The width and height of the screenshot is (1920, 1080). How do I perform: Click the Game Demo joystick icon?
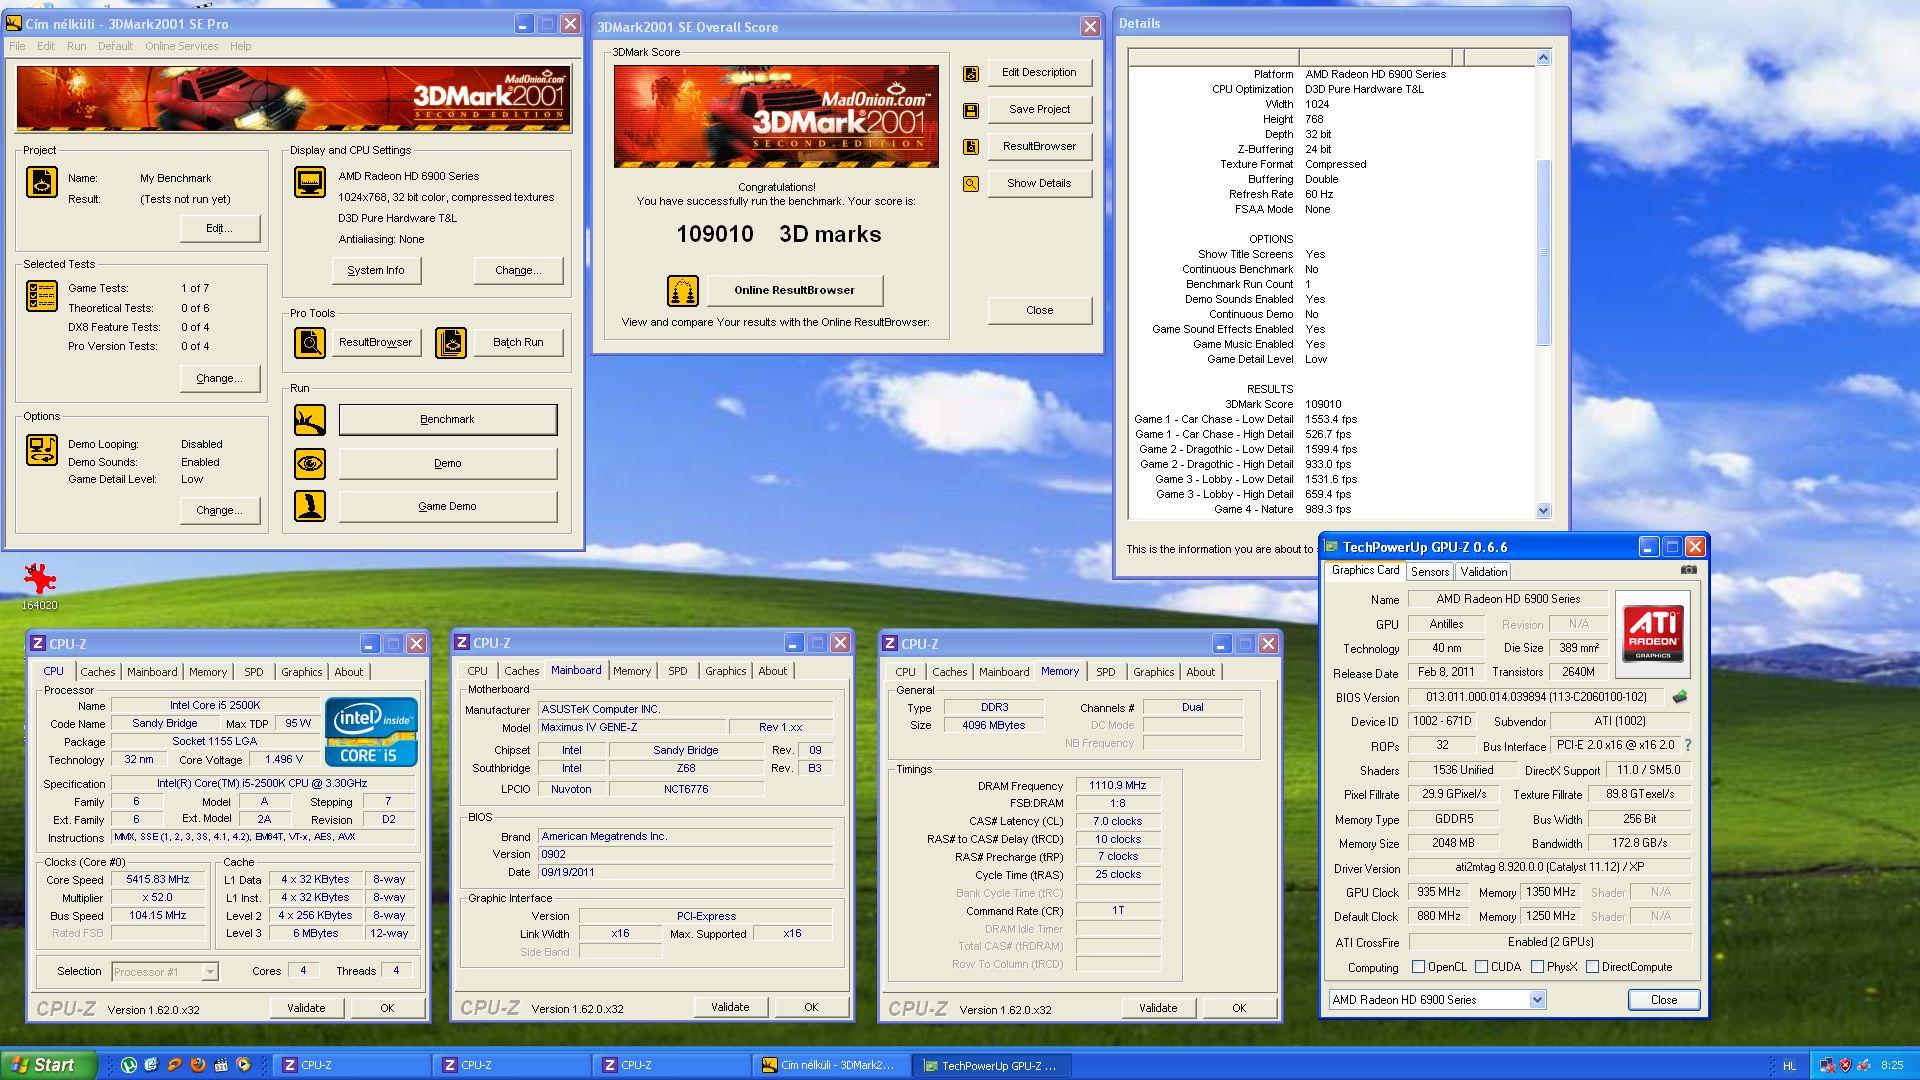click(x=310, y=506)
